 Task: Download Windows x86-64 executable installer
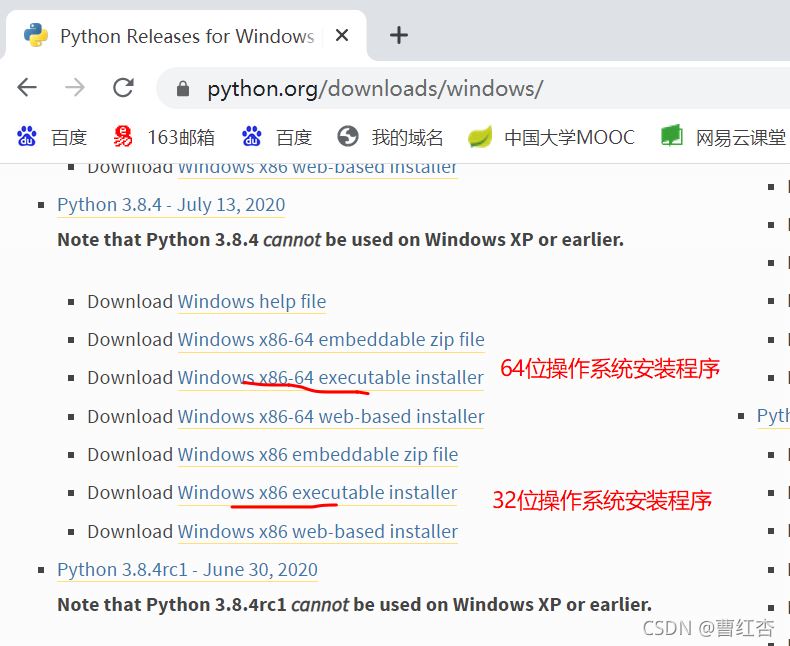click(x=331, y=378)
